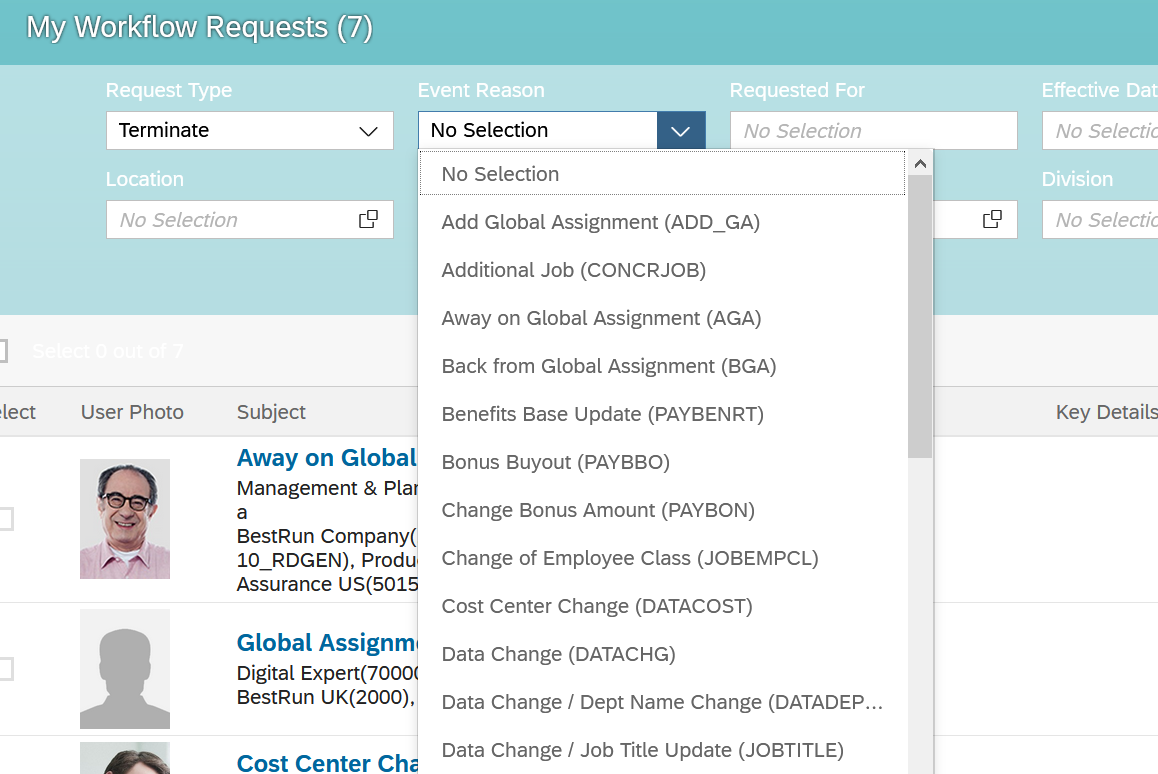The width and height of the screenshot is (1158, 774).
Task: Select Data Change (DATACHG) option
Action: pyautogui.click(x=662, y=654)
